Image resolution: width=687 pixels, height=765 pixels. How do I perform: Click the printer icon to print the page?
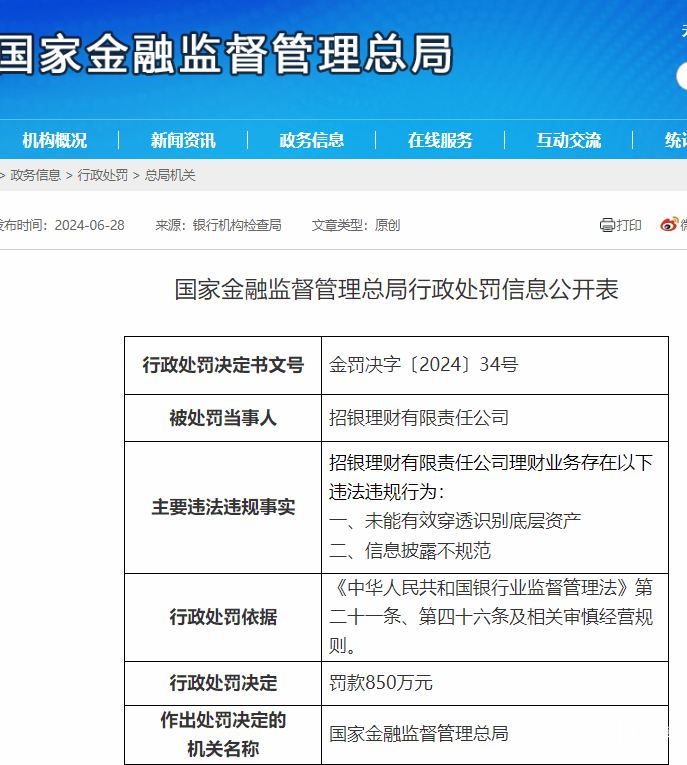607,225
